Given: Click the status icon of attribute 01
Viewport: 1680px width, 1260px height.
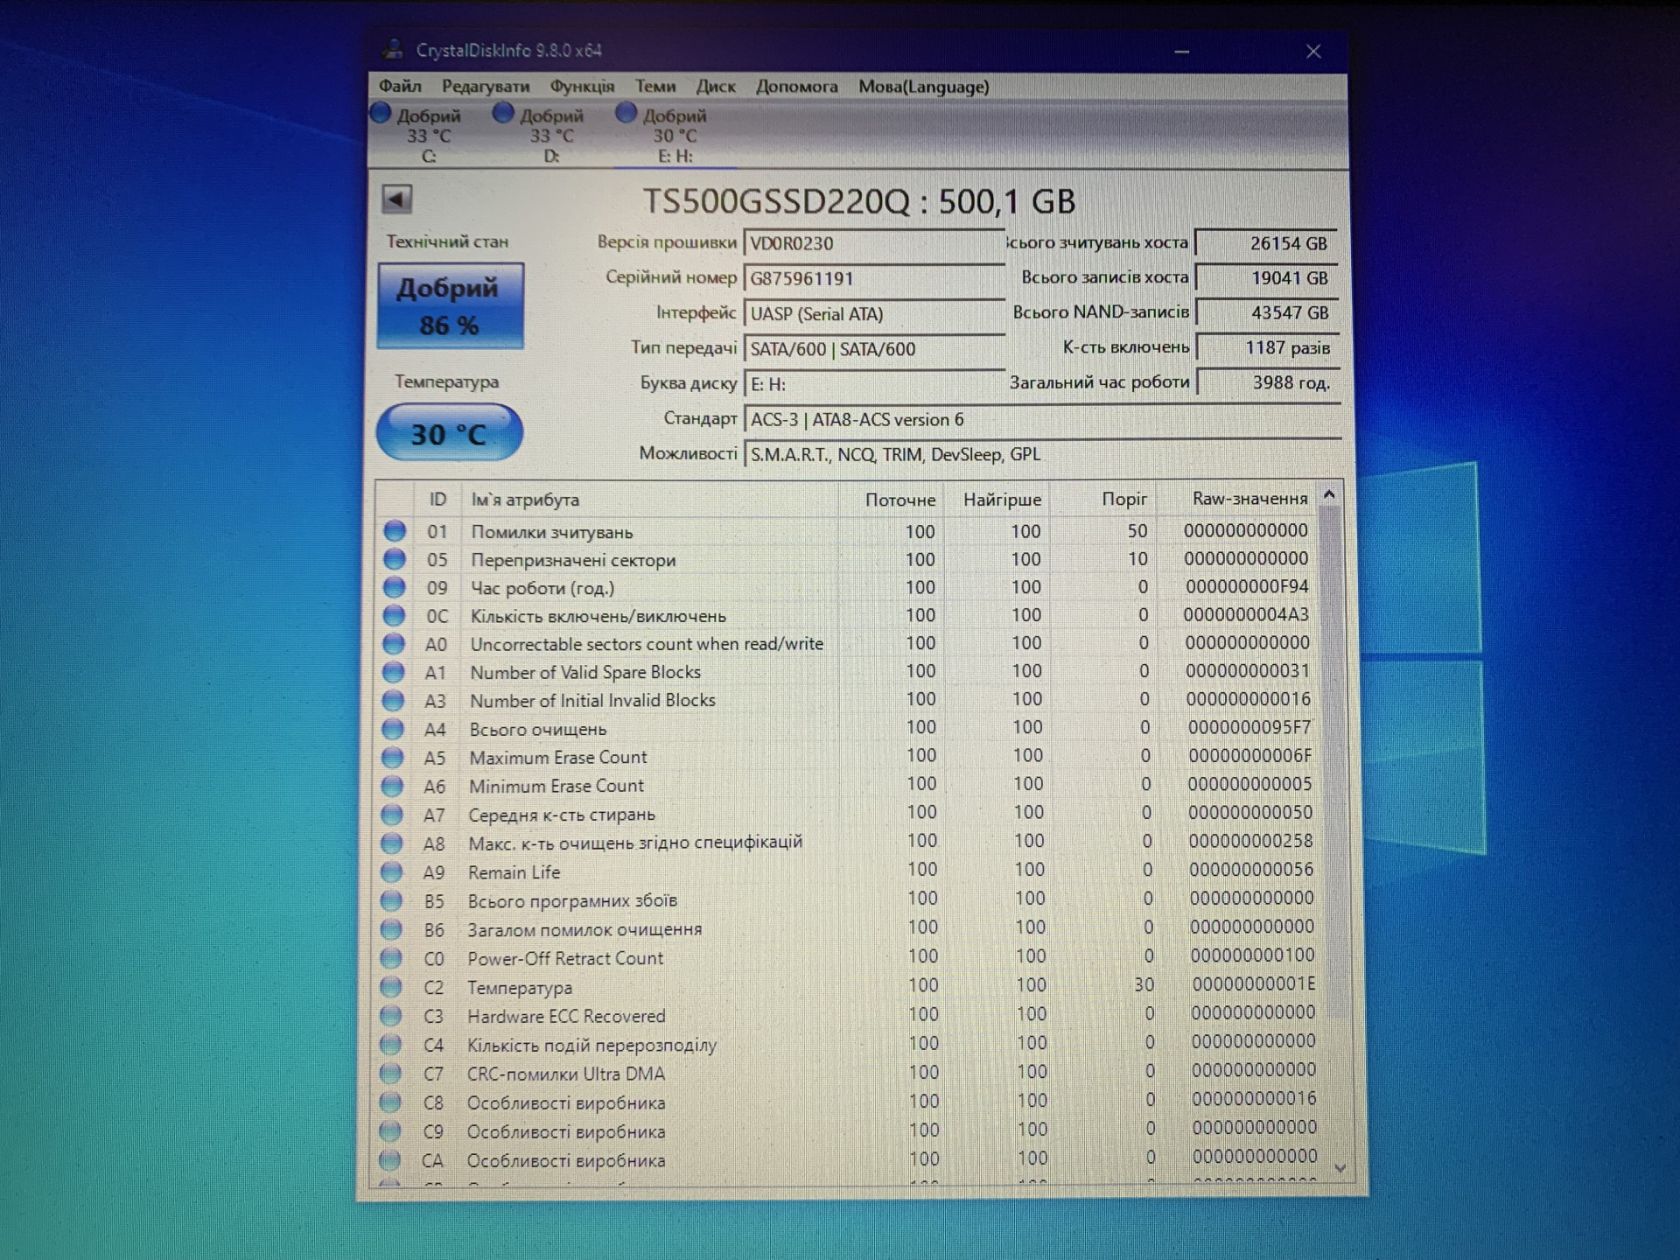Looking at the screenshot, I should [395, 531].
